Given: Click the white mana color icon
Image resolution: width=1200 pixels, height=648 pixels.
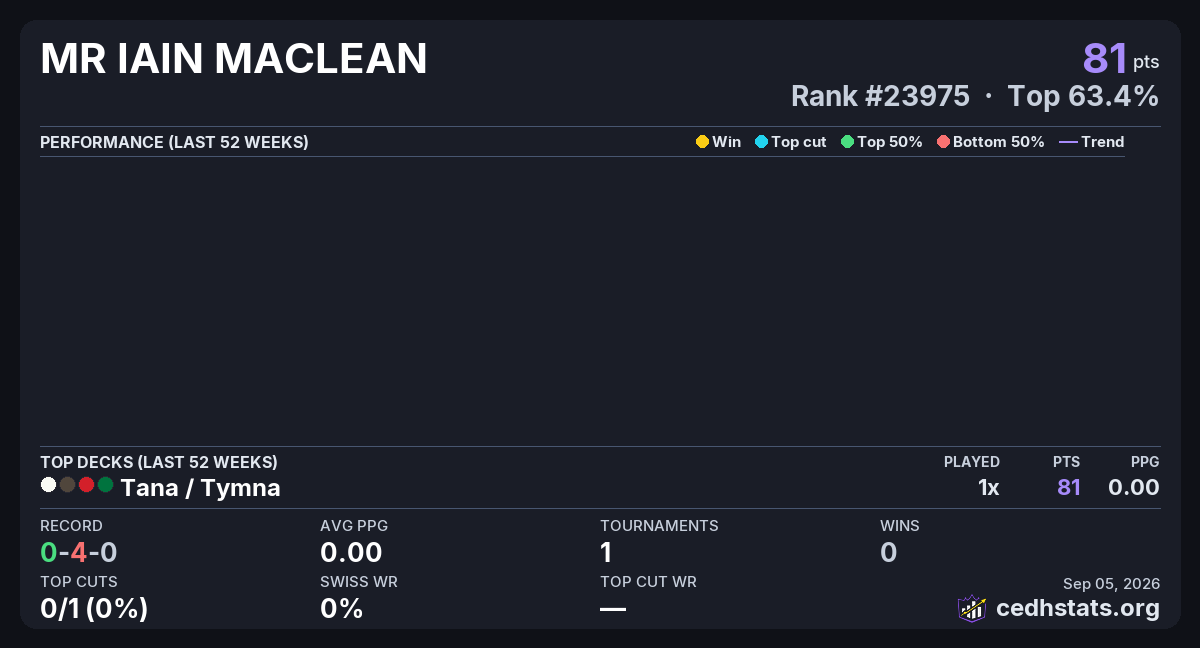Looking at the screenshot, I should (48, 485).
